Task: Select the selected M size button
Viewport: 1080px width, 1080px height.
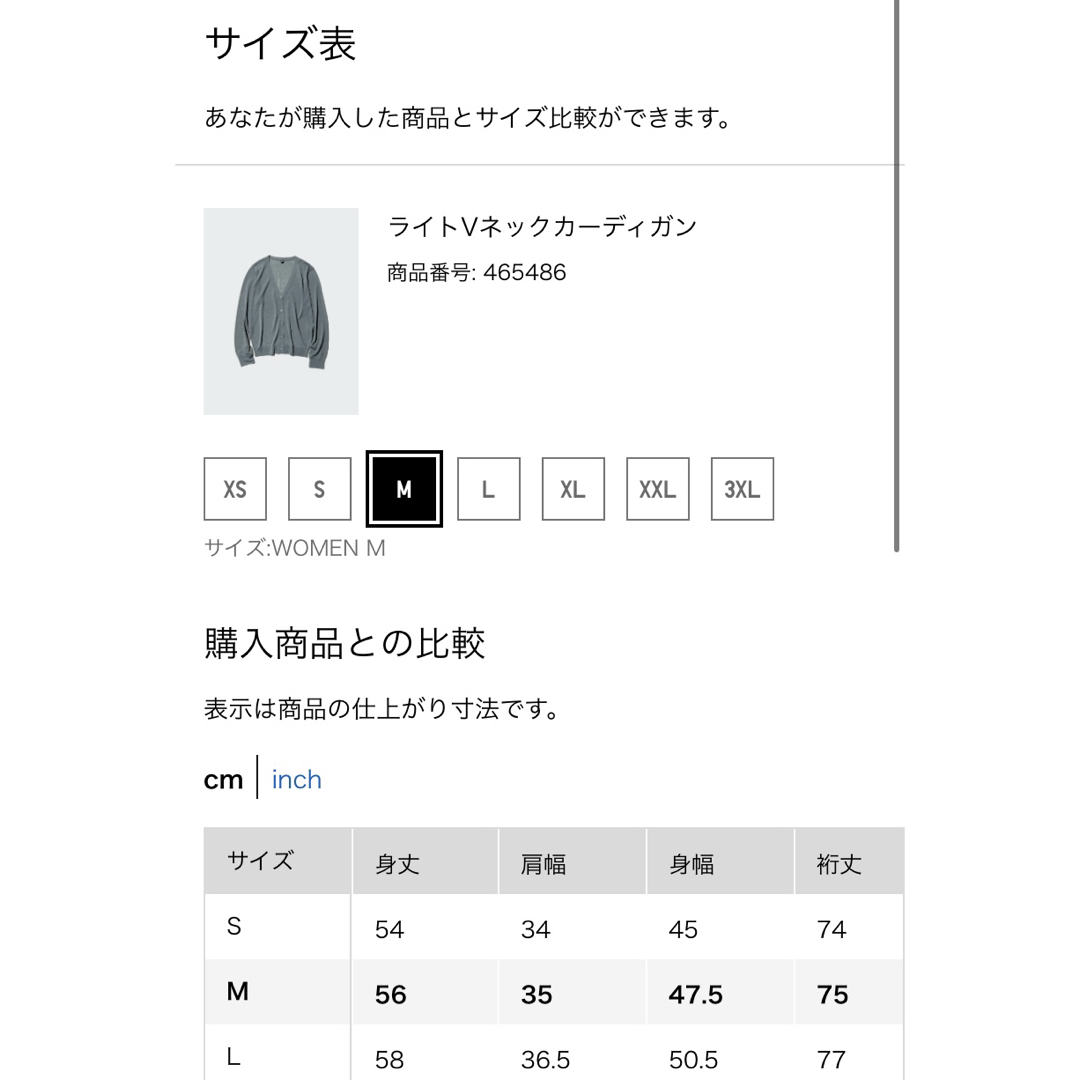Action: (404, 489)
